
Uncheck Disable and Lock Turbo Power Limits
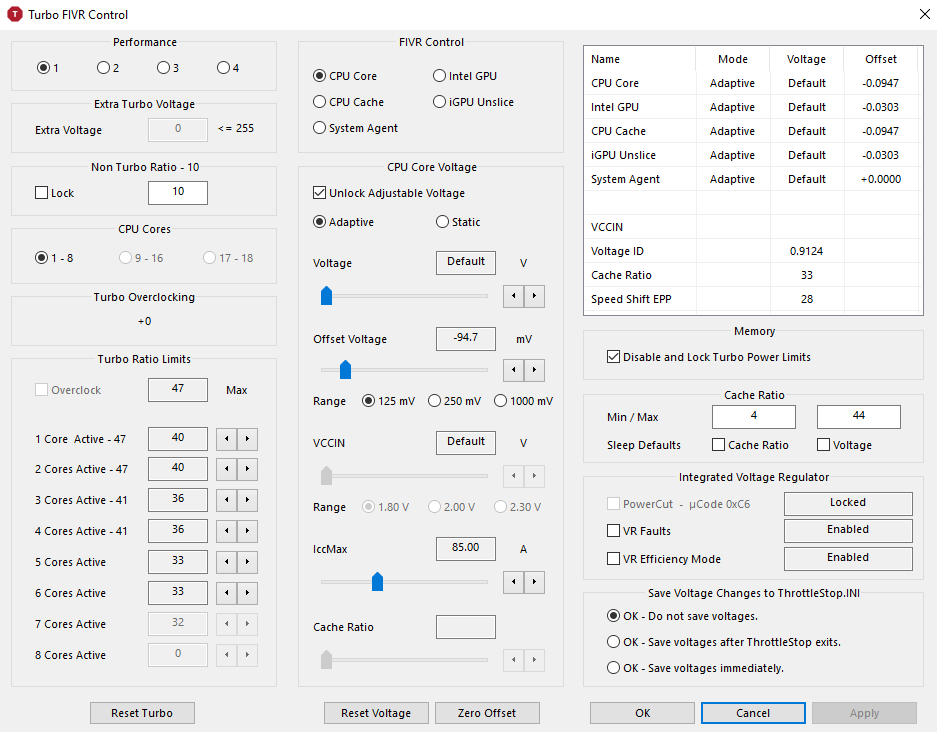[x=613, y=357]
